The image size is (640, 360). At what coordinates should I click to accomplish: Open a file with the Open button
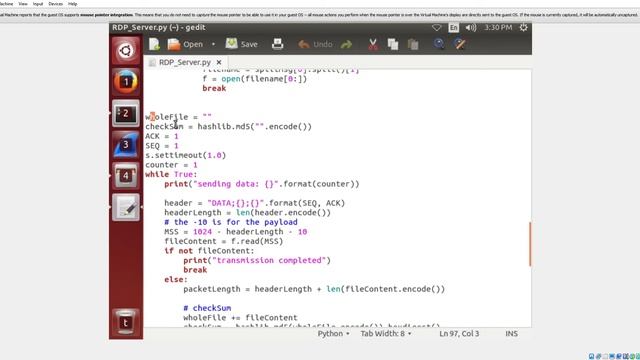(x=185, y=44)
